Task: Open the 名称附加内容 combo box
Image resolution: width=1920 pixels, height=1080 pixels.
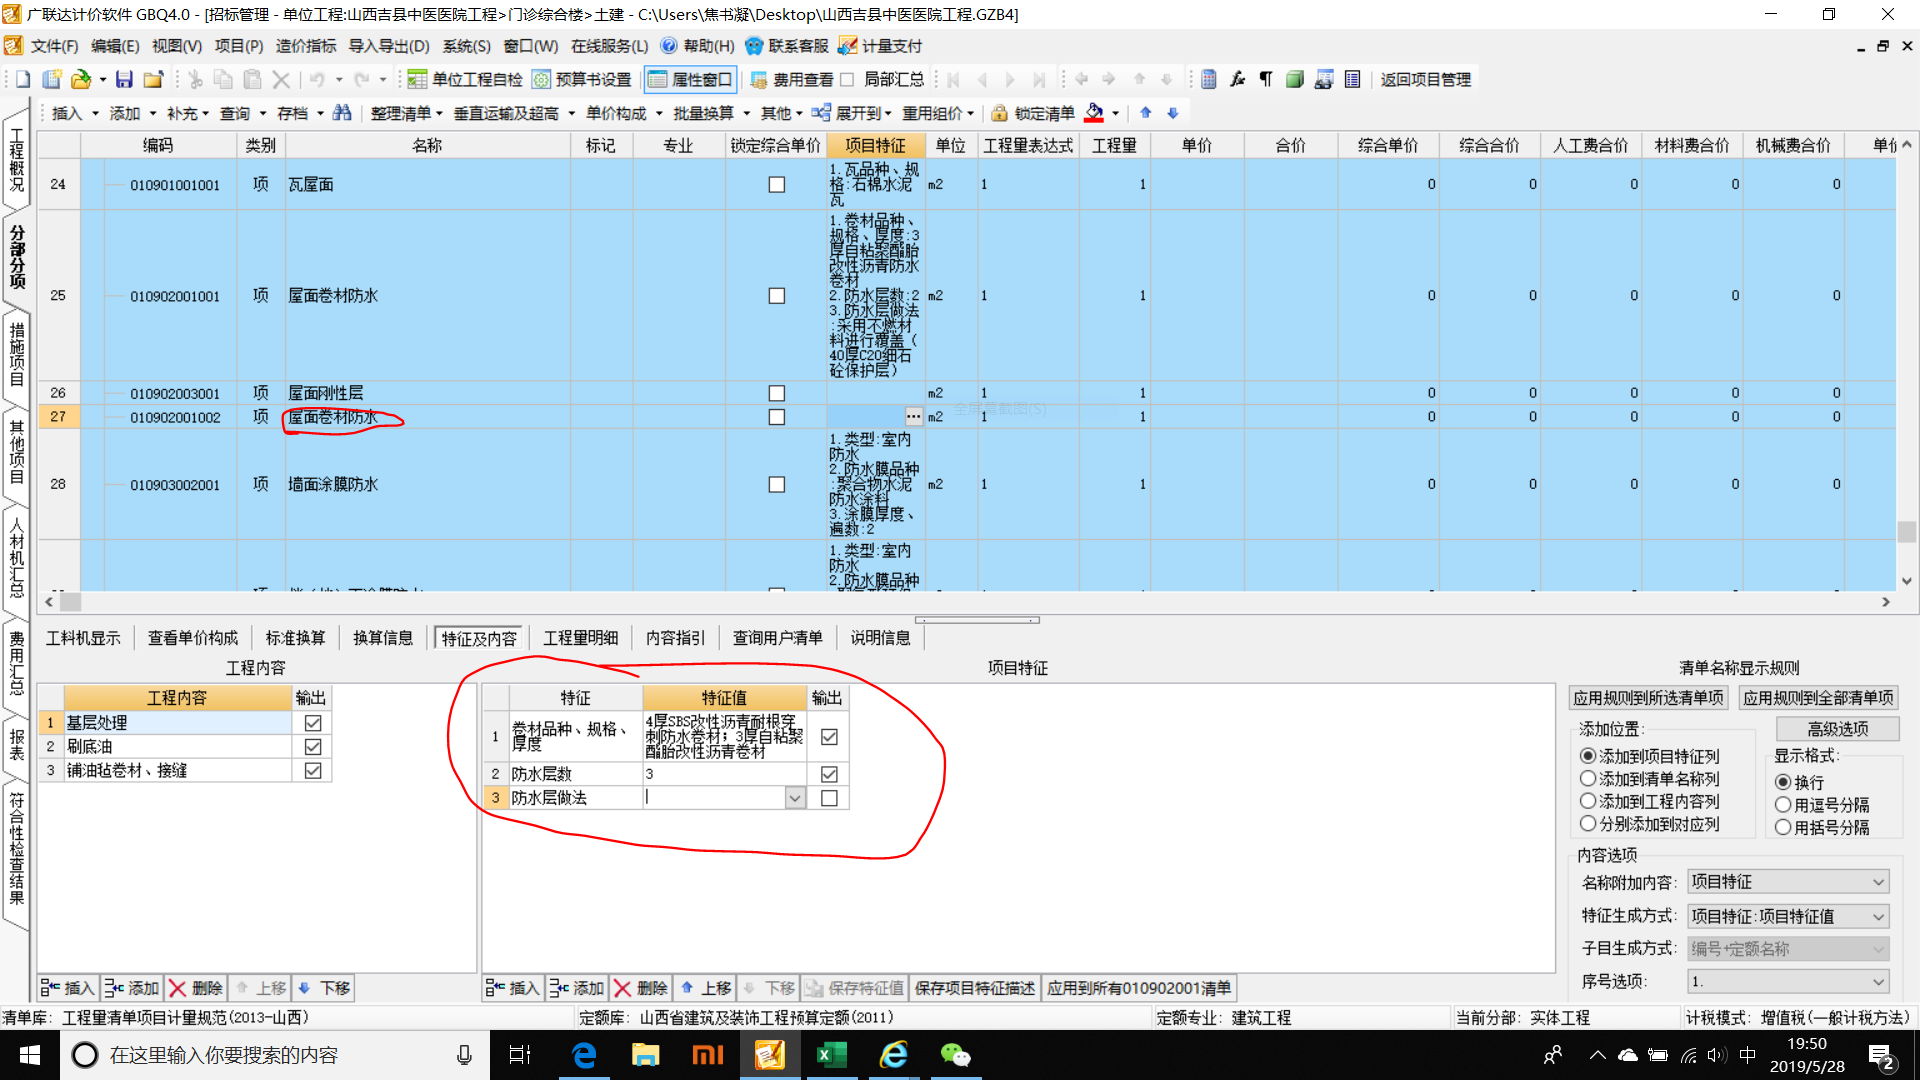Action: coord(1878,882)
